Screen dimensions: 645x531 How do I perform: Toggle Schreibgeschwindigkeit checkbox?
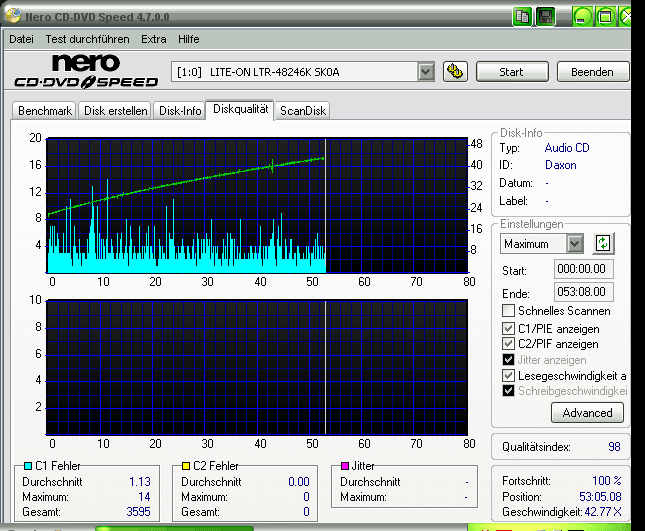(x=508, y=390)
